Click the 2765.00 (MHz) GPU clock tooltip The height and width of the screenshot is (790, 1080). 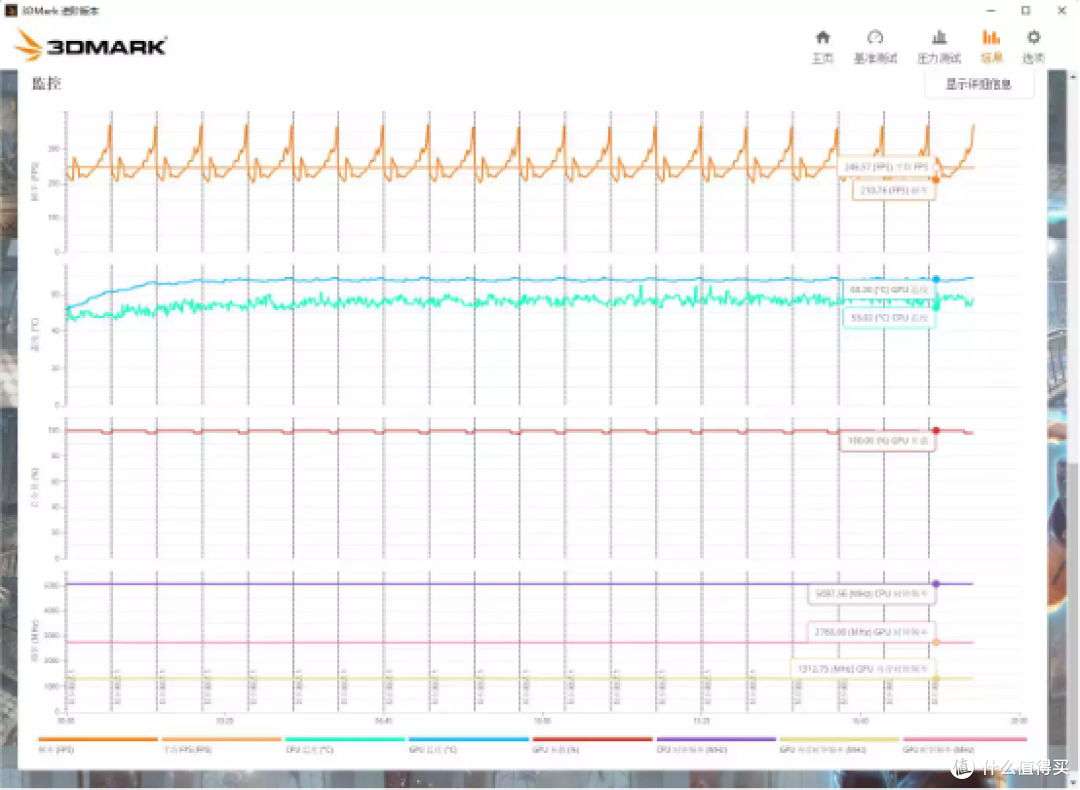[871, 632]
